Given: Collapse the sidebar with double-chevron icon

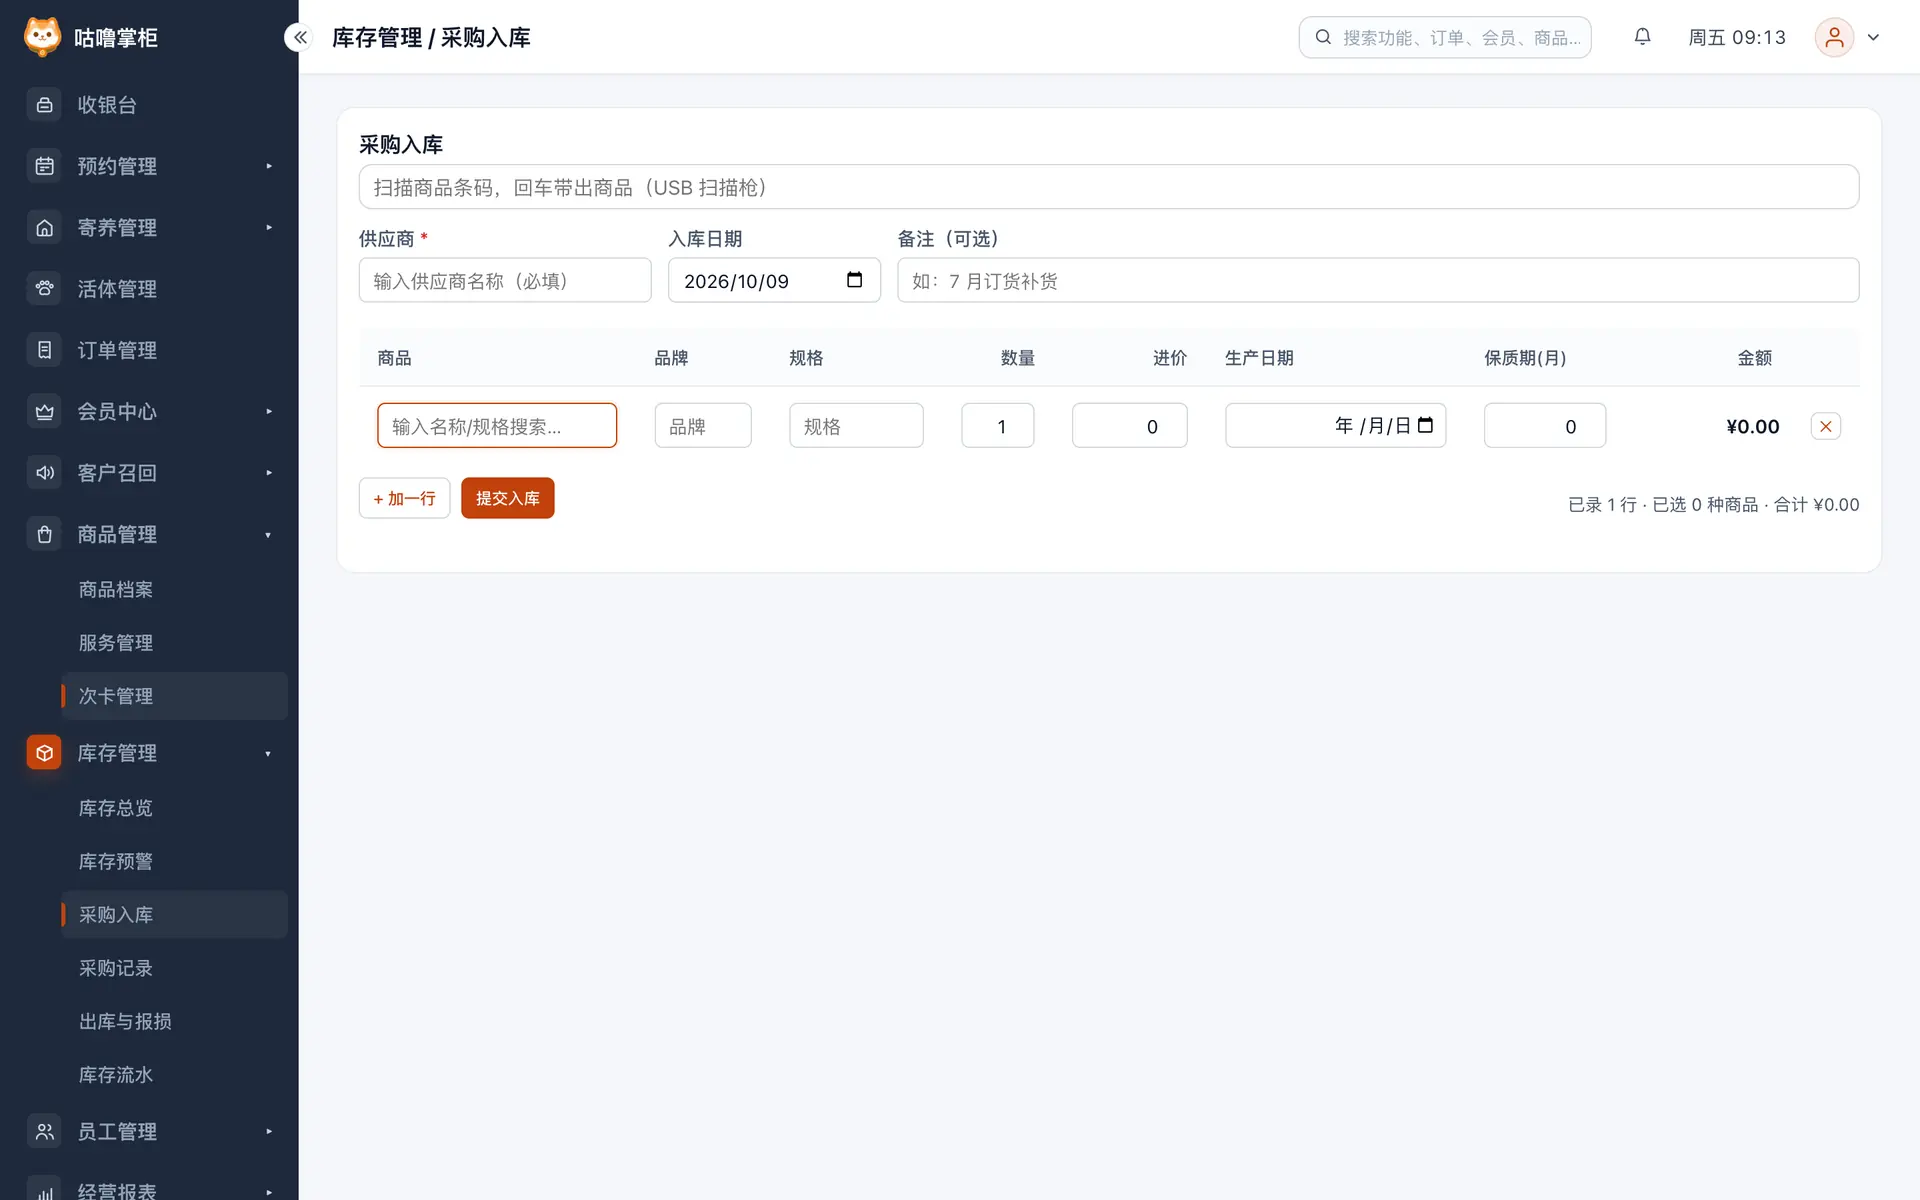Looking at the screenshot, I should [300, 37].
